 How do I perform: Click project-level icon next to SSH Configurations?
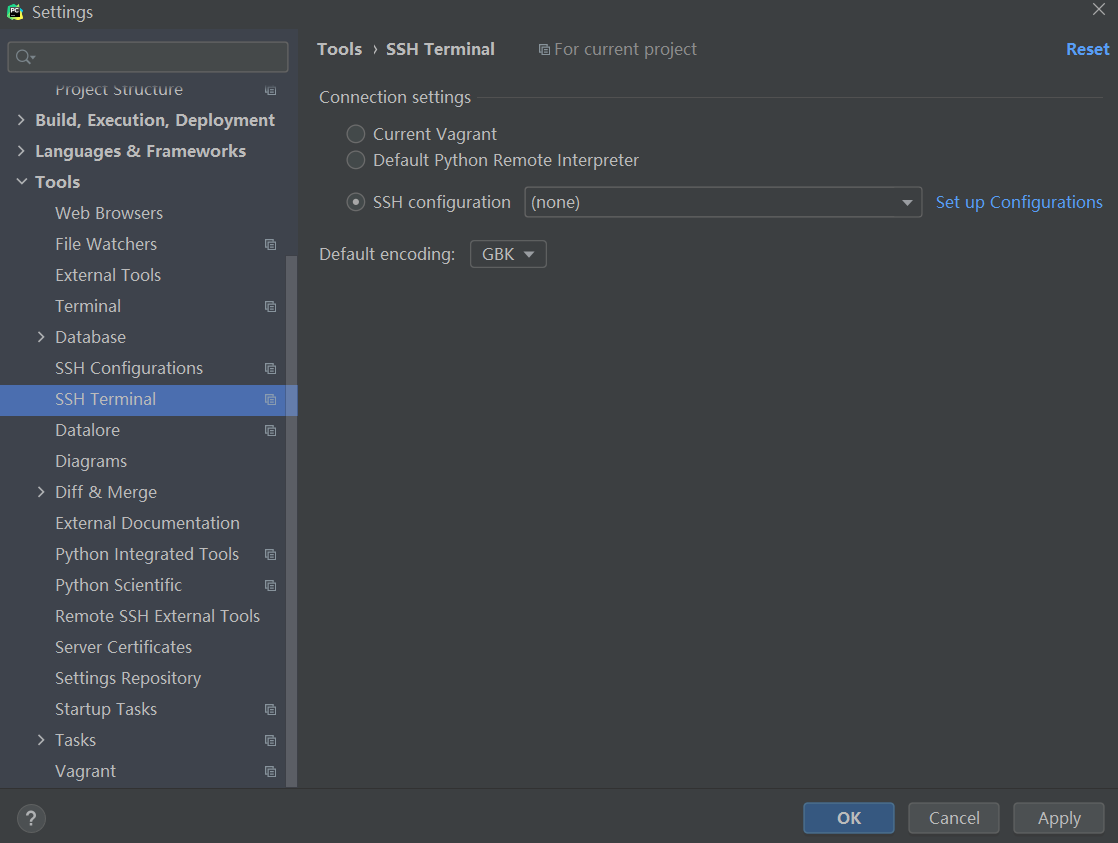[270, 369]
